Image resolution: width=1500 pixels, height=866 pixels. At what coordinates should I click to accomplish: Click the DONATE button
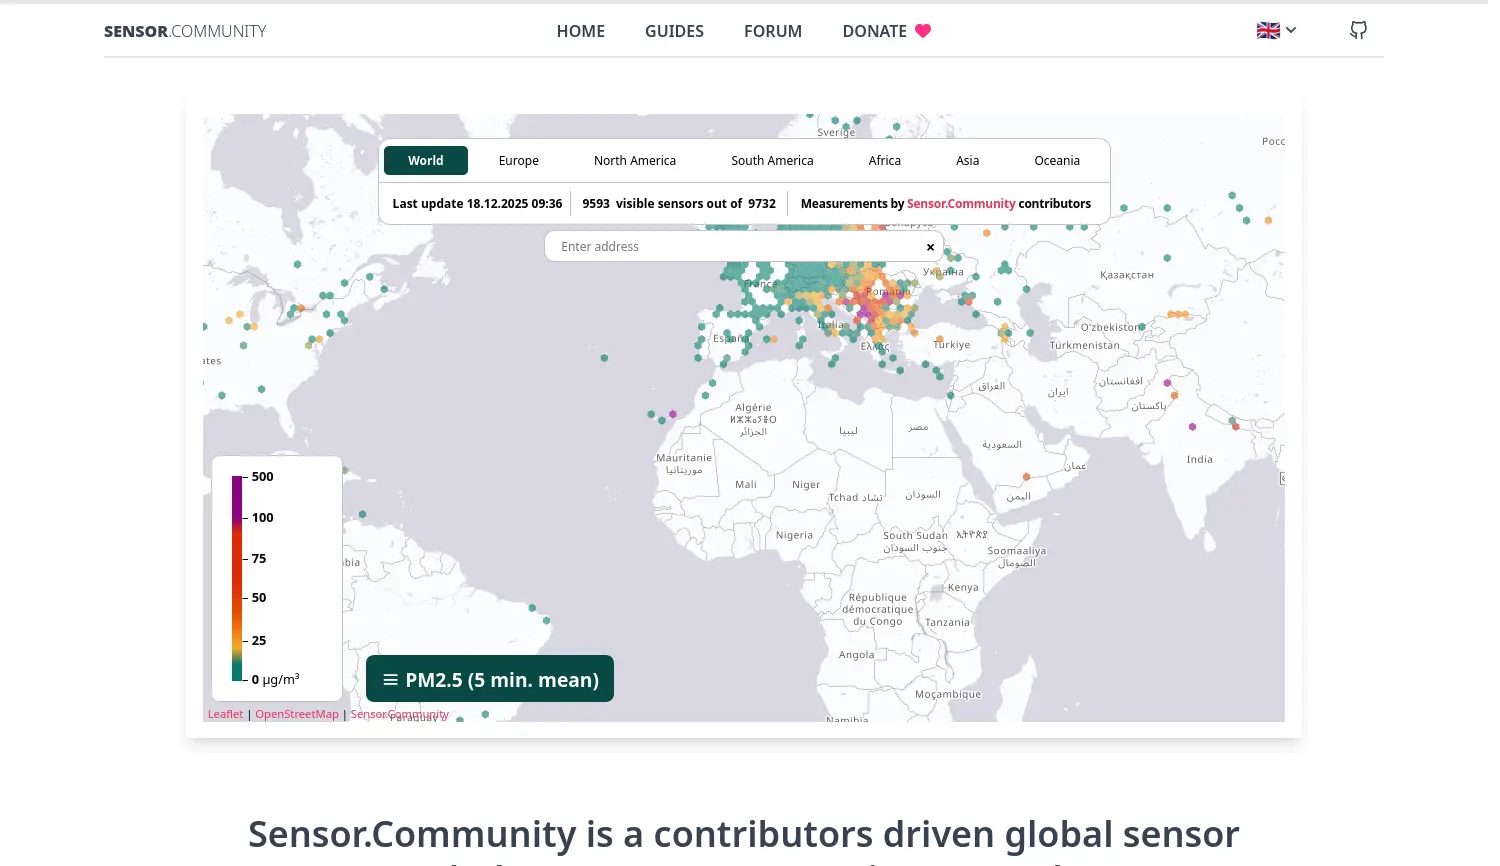[x=873, y=31]
